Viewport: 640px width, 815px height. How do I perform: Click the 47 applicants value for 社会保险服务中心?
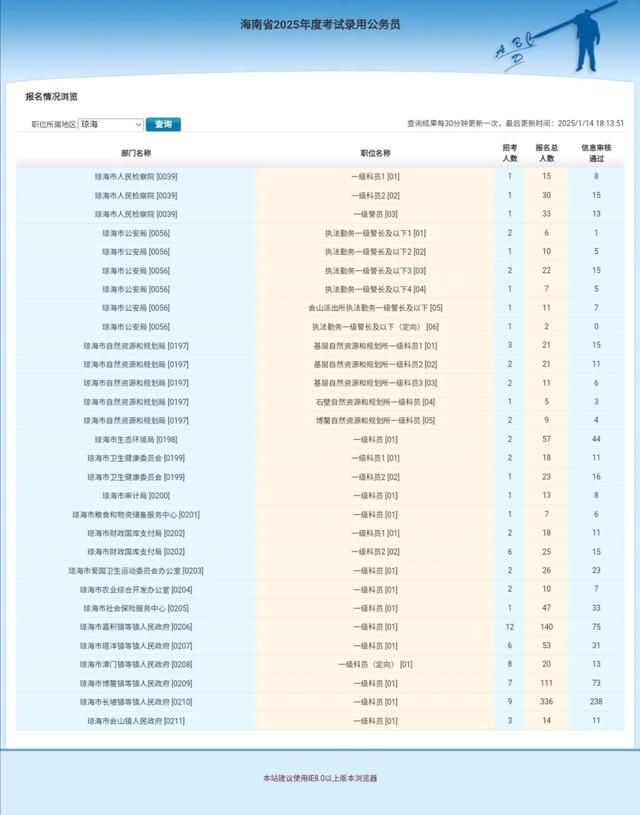click(x=546, y=608)
